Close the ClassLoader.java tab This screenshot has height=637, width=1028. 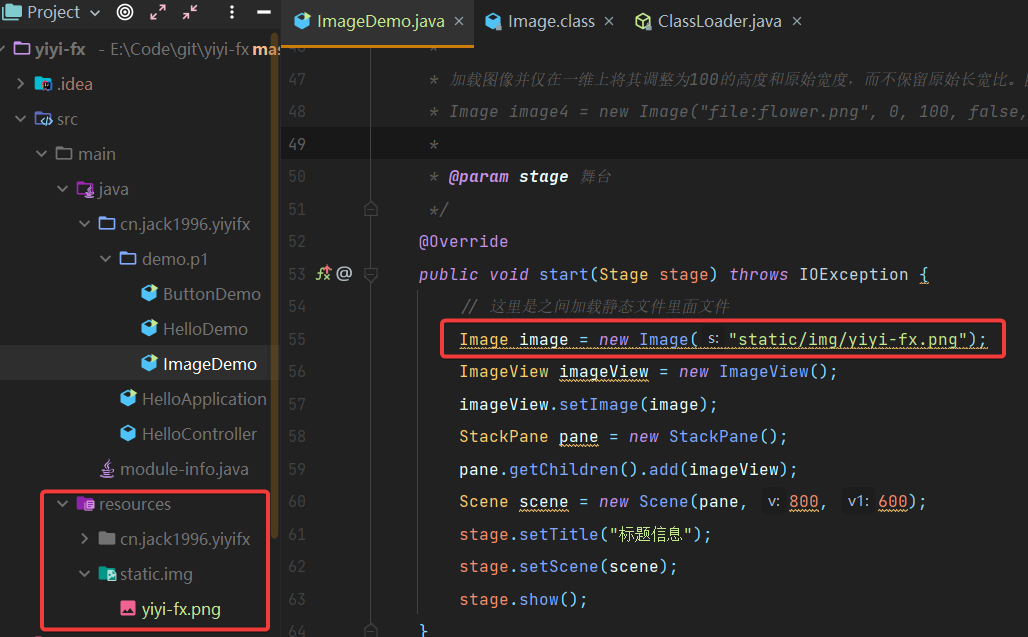[x=797, y=22]
